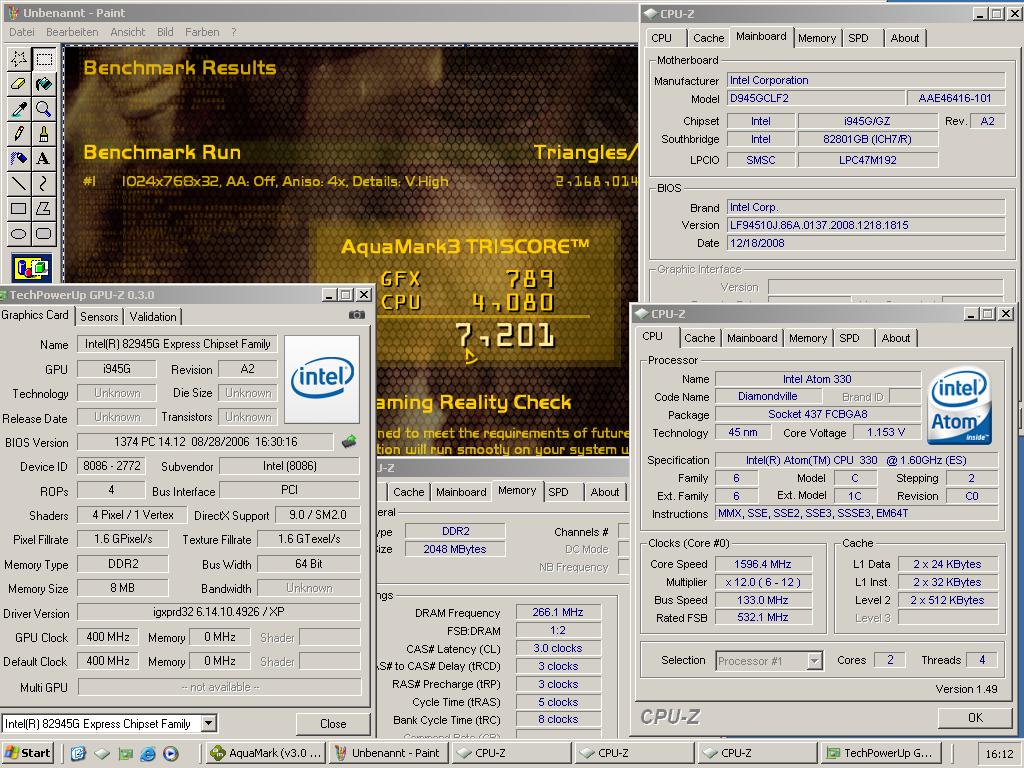The width and height of the screenshot is (1024, 768).
Task: Choose the Airbrush tool in Paint
Action: [19, 159]
